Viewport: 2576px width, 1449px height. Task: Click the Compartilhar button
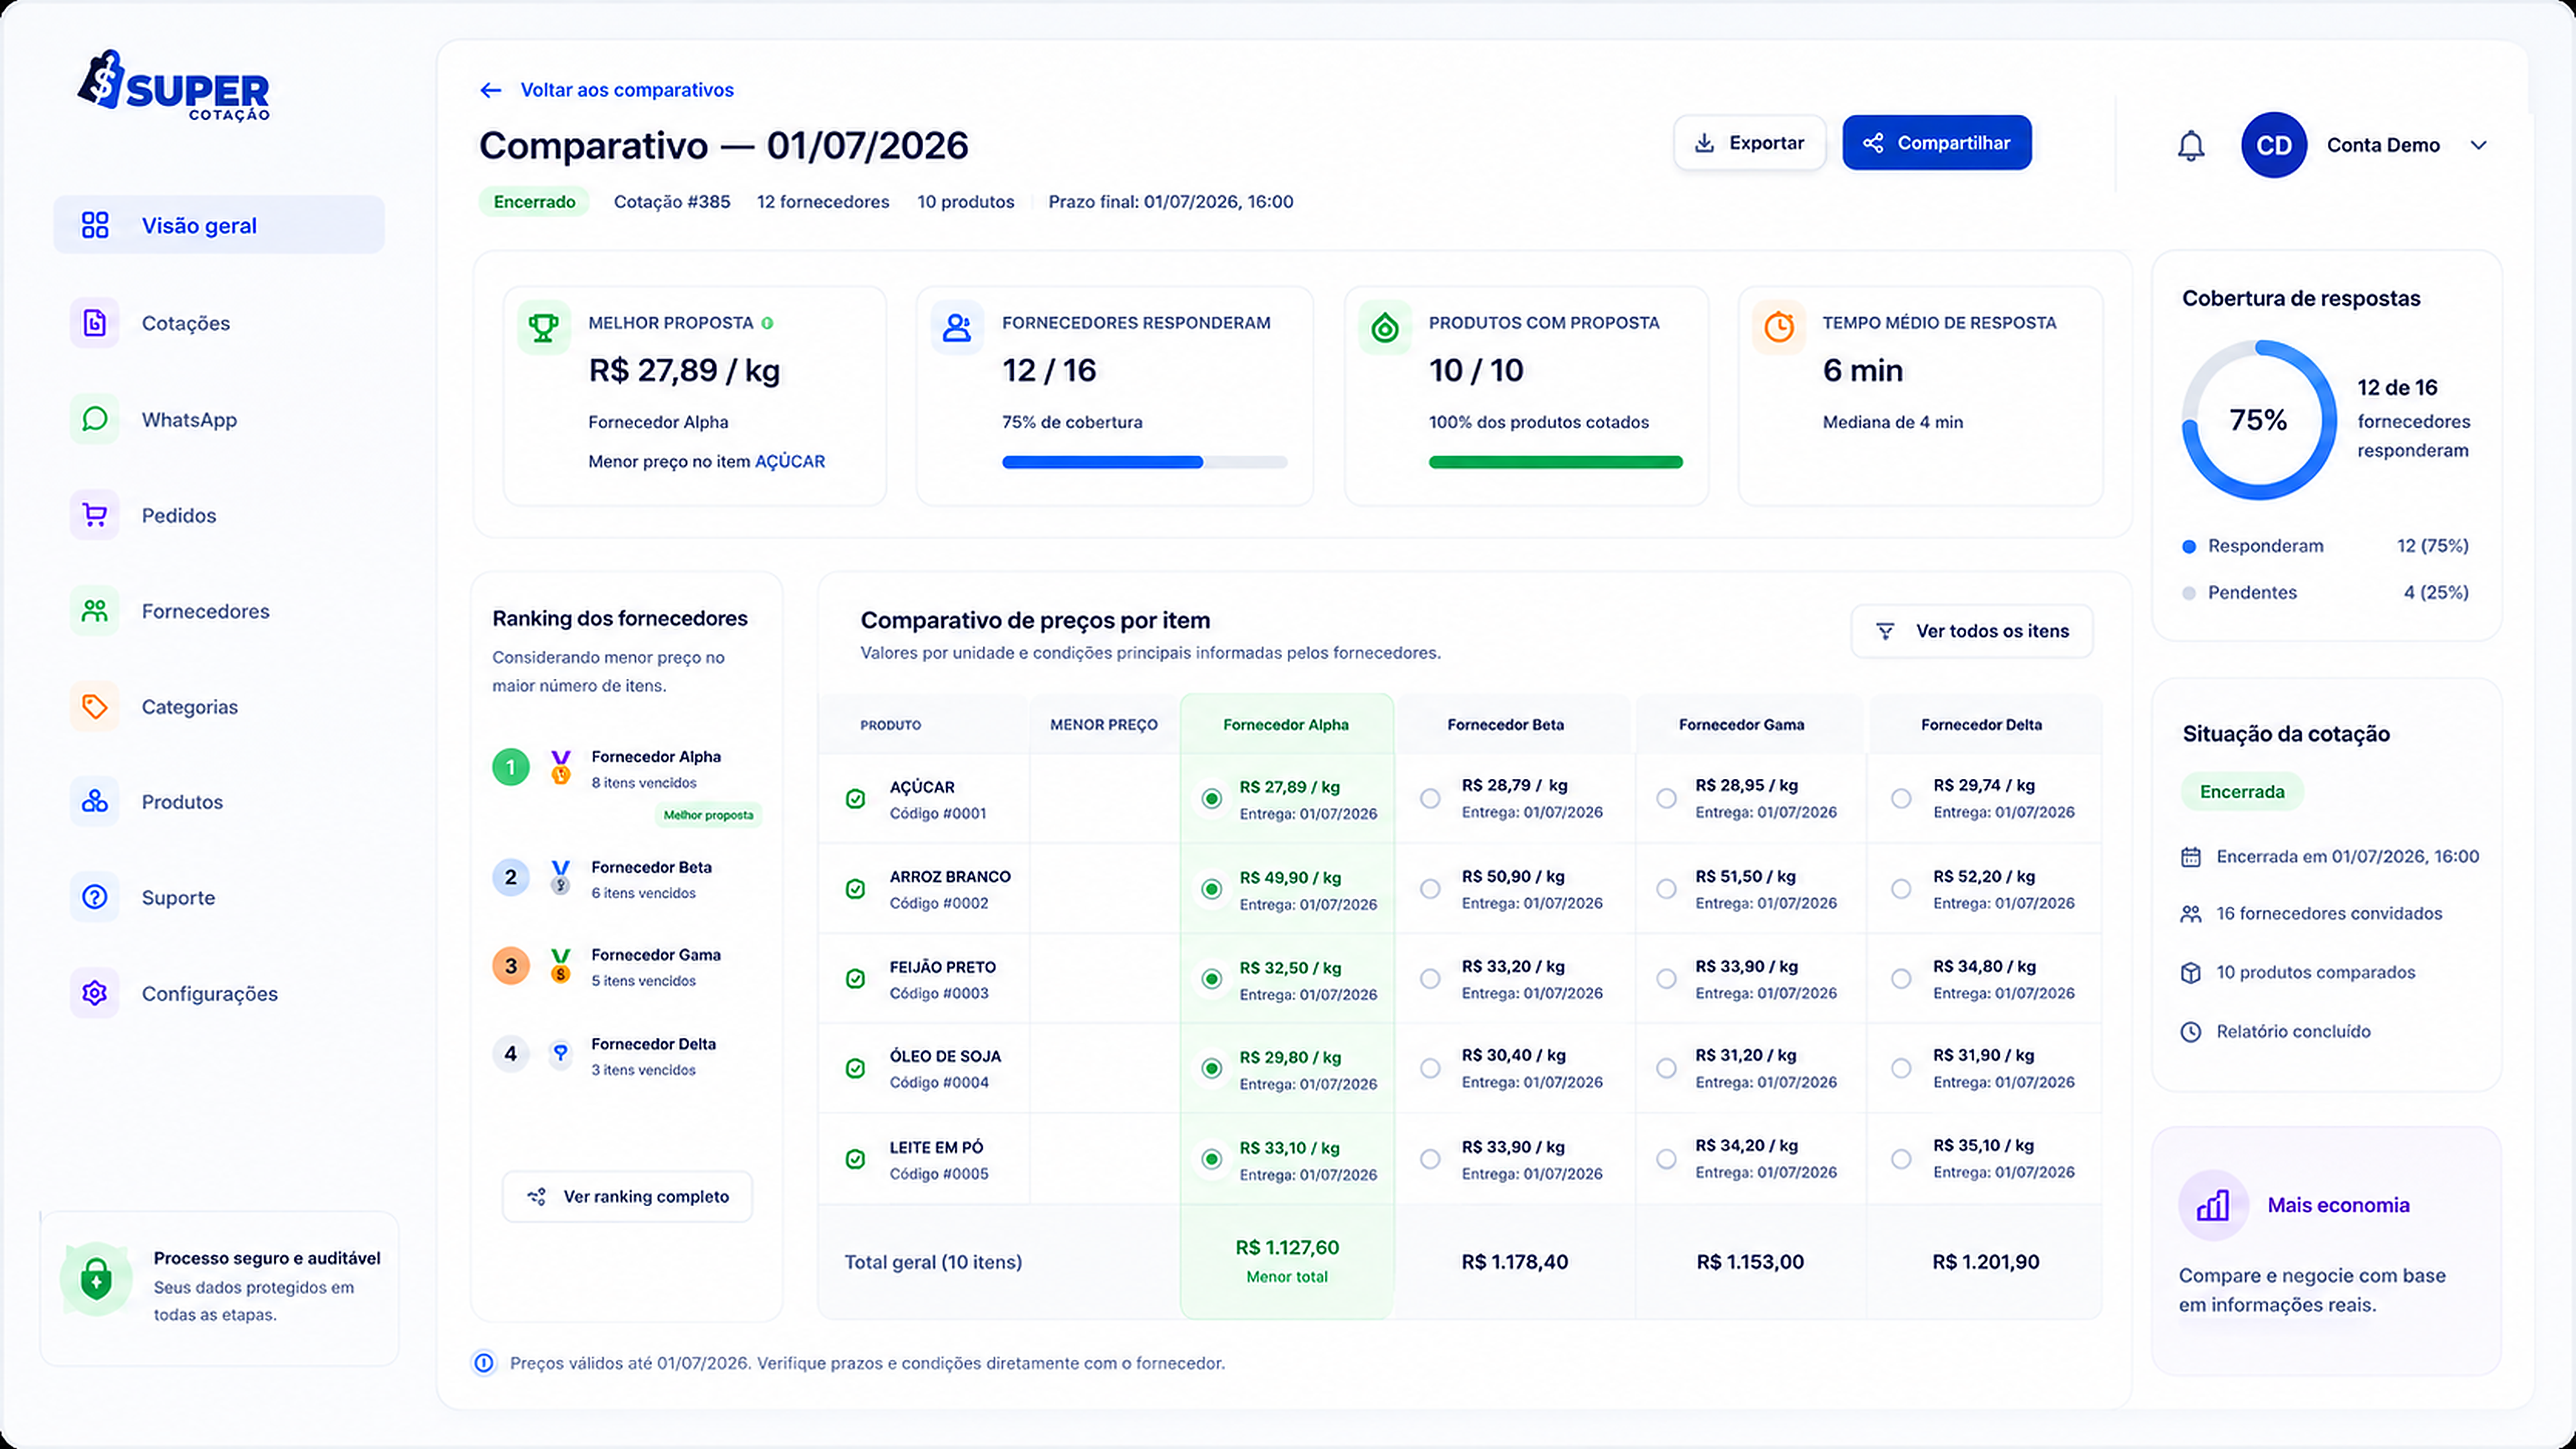coord(1937,143)
